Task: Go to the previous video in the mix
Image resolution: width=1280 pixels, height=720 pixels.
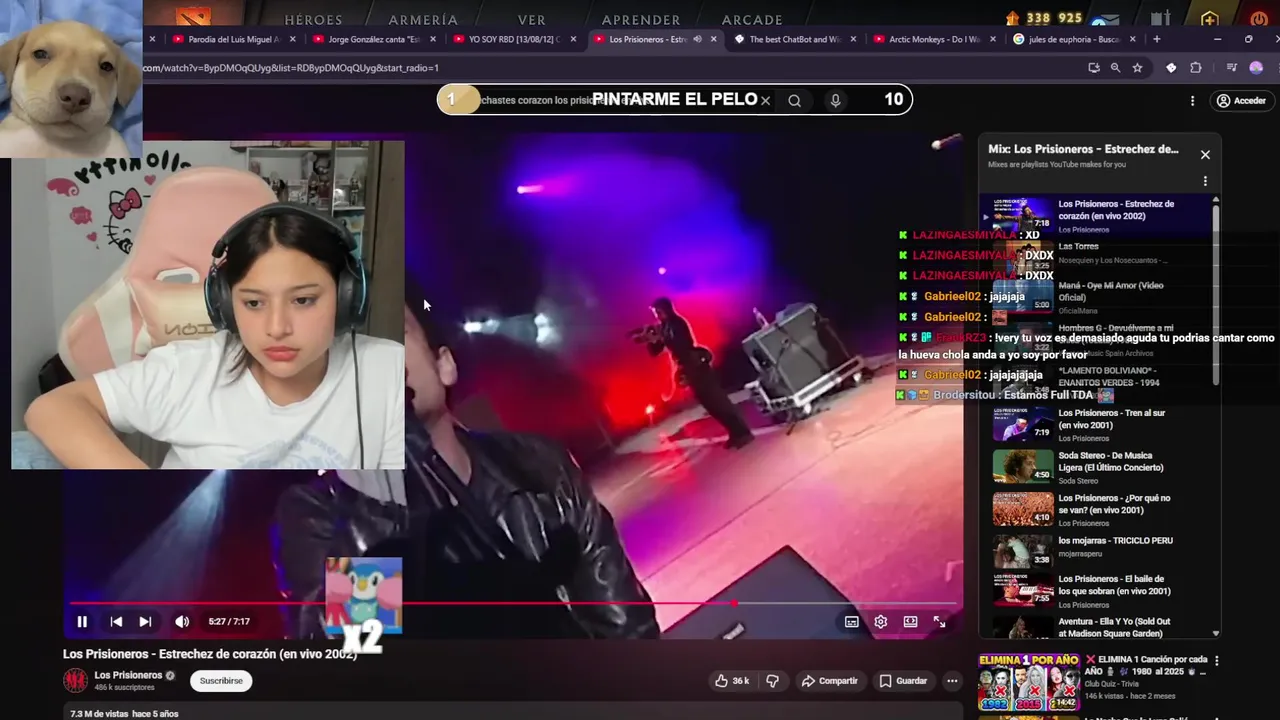Action: pyautogui.click(x=116, y=621)
